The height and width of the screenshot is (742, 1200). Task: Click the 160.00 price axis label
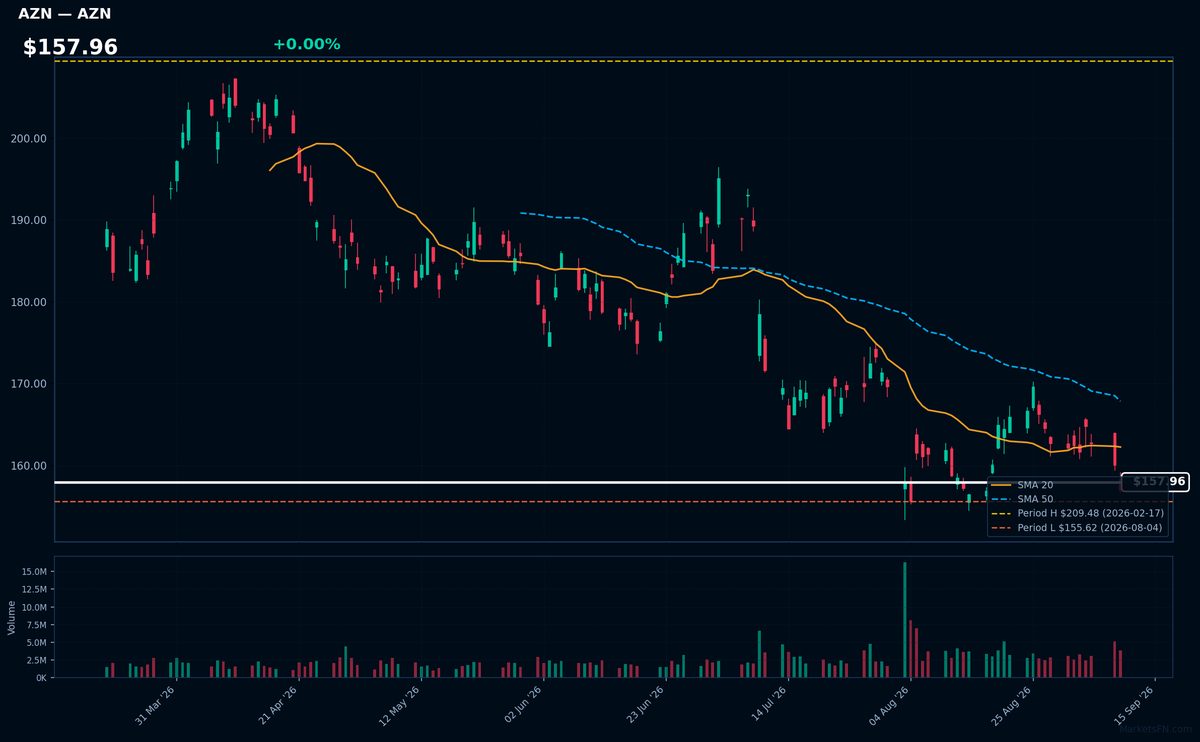[31, 466]
